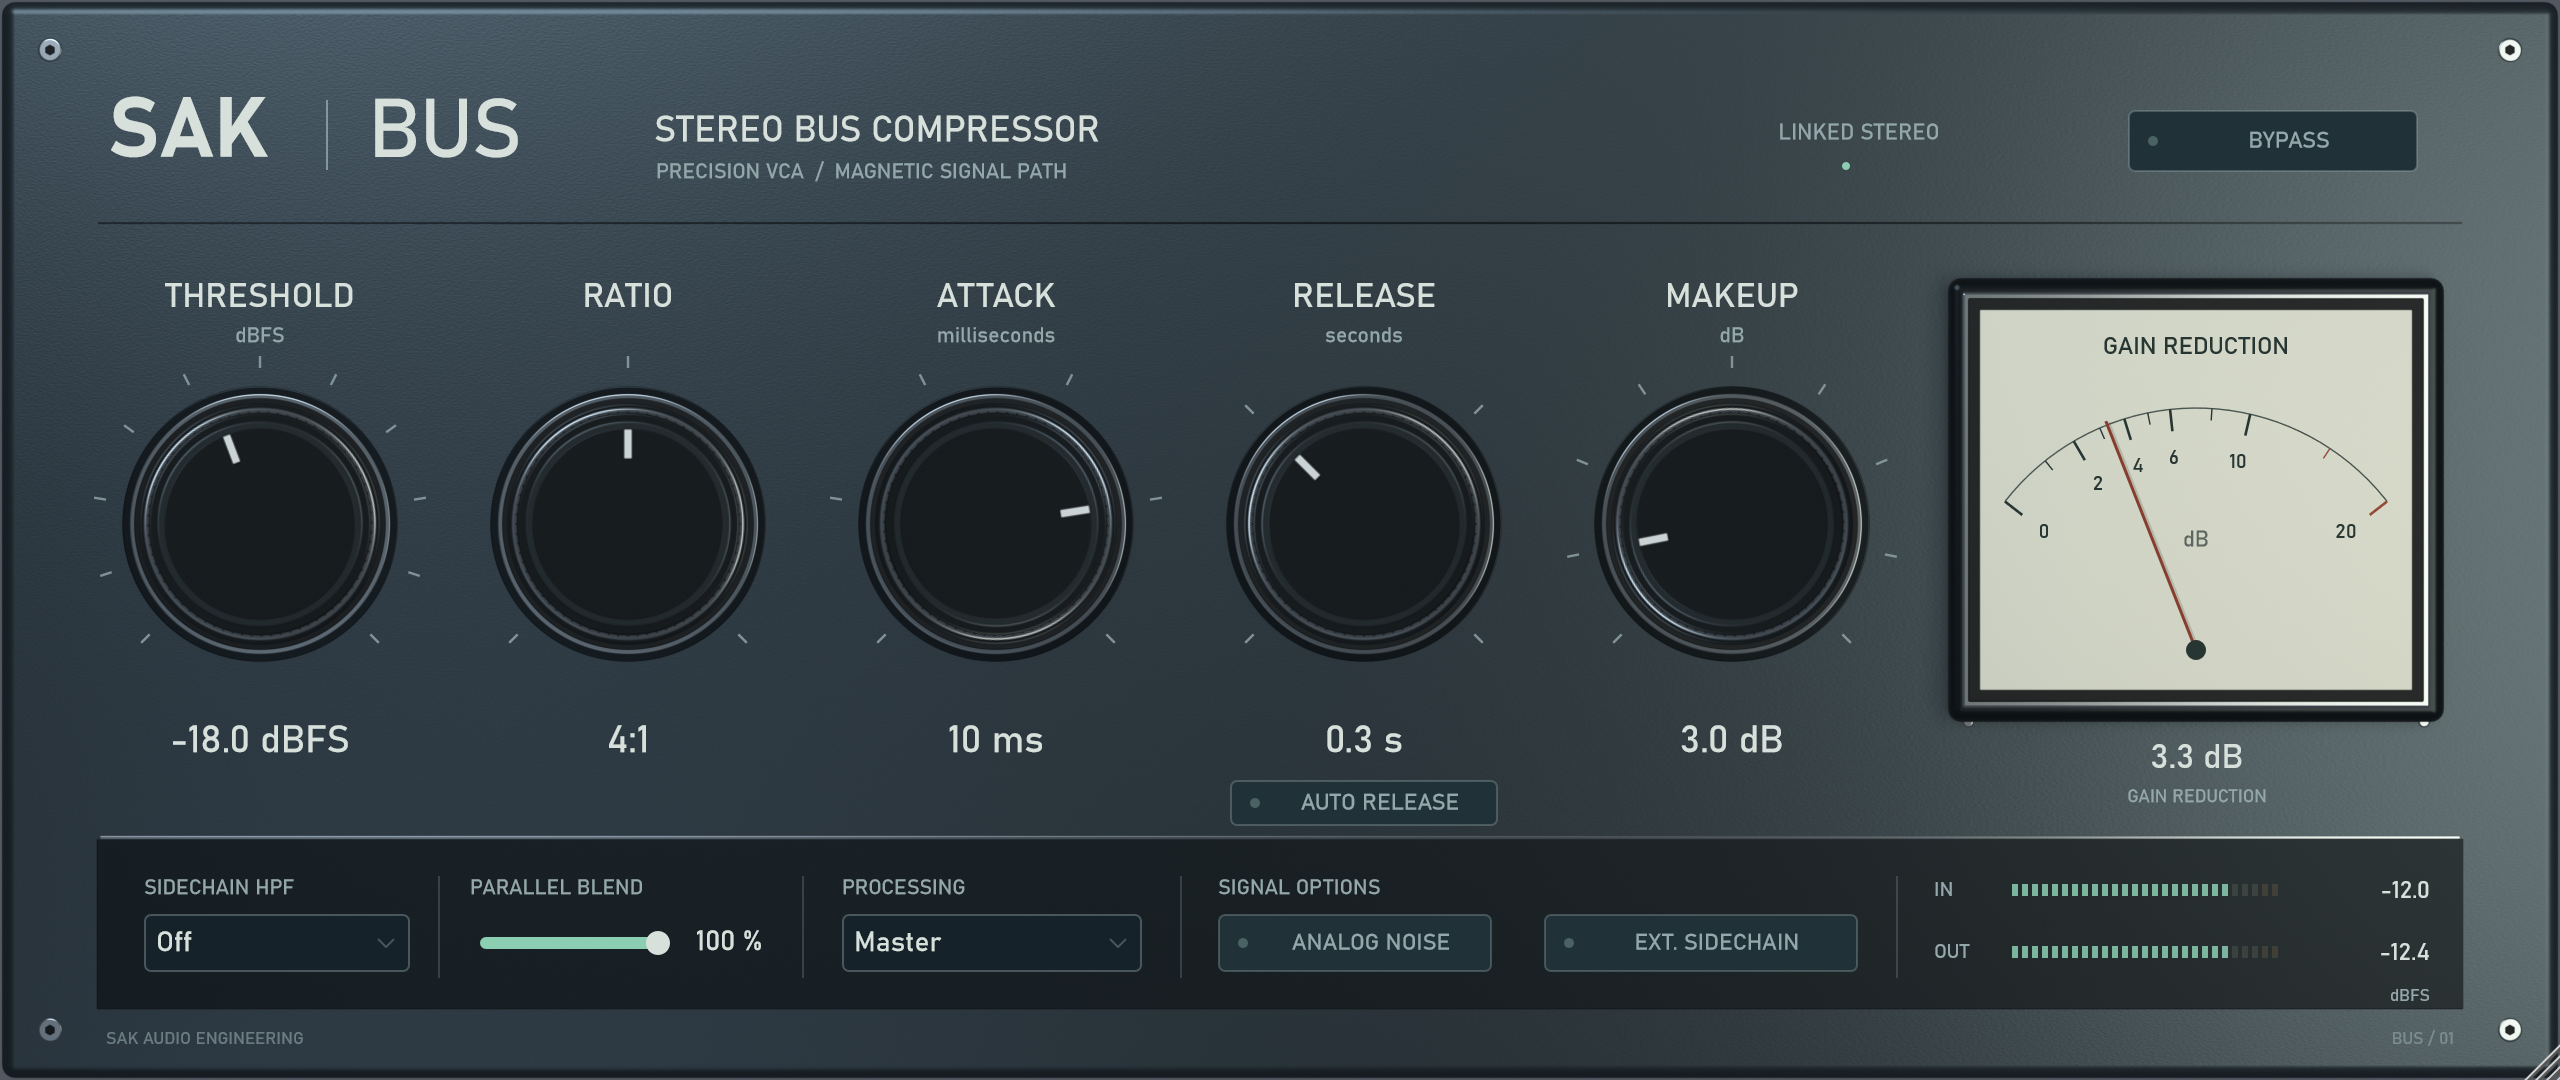Click the 100 % parallel blend value
The width and height of the screenshot is (2560, 1080).
pos(728,941)
